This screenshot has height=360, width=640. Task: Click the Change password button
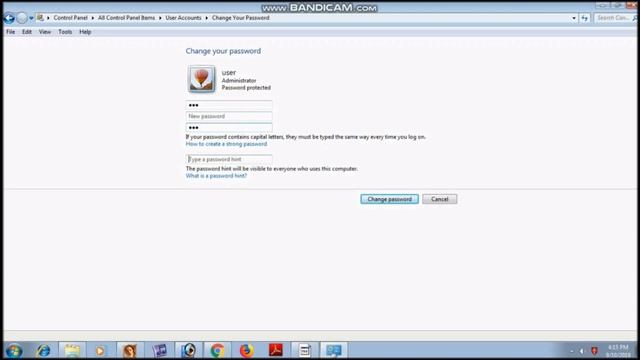pyautogui.click(x=389, y=199)
